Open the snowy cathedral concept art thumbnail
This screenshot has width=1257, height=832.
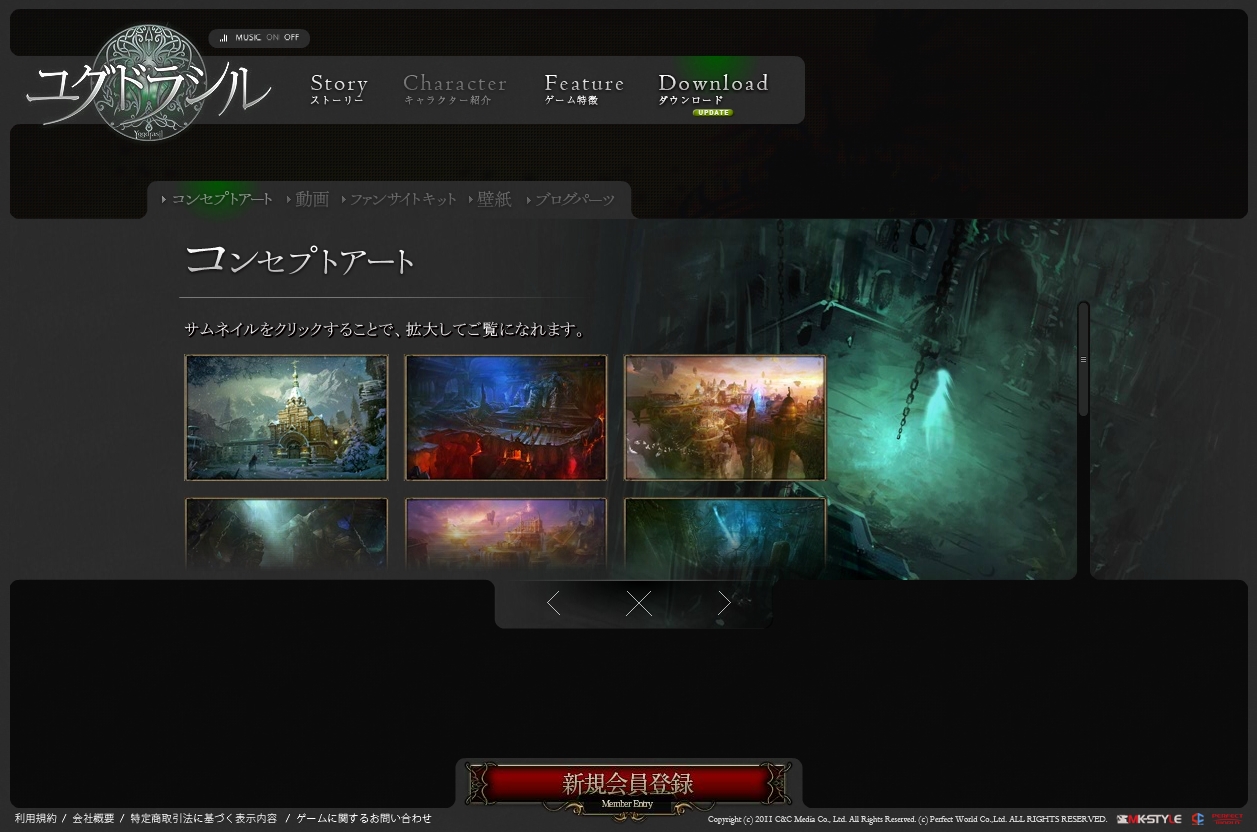(286, 418)
